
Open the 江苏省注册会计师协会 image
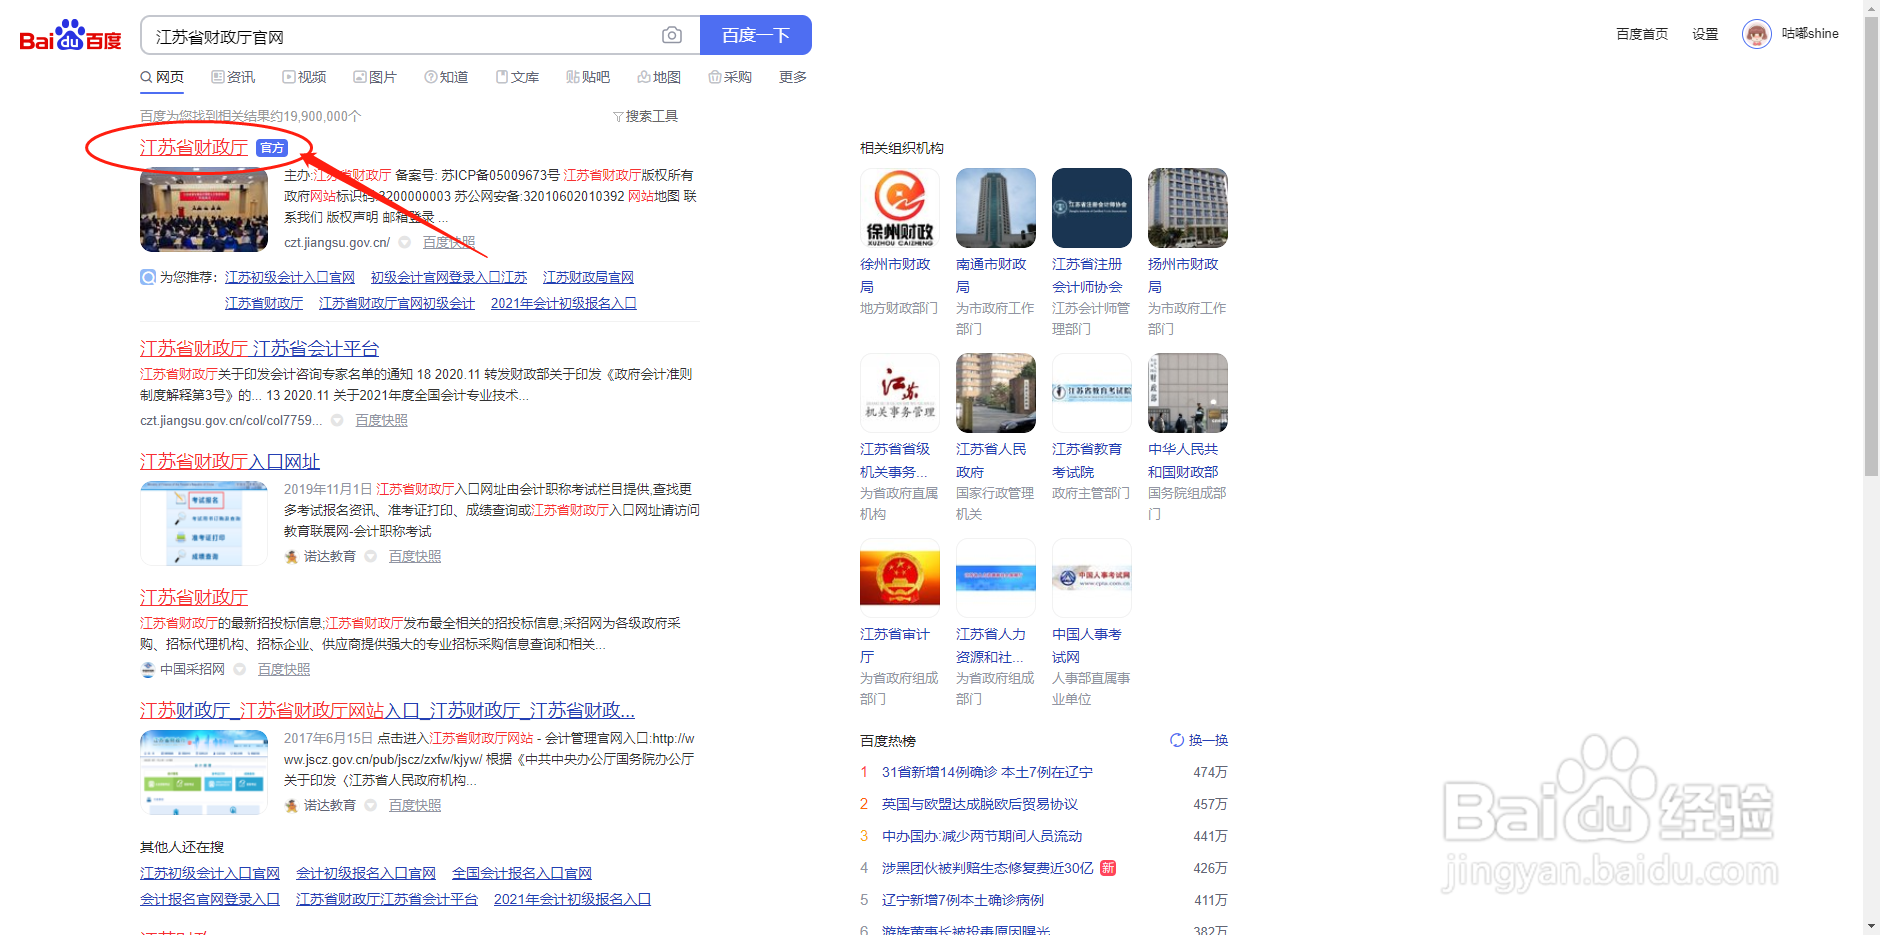point(1092,208)
